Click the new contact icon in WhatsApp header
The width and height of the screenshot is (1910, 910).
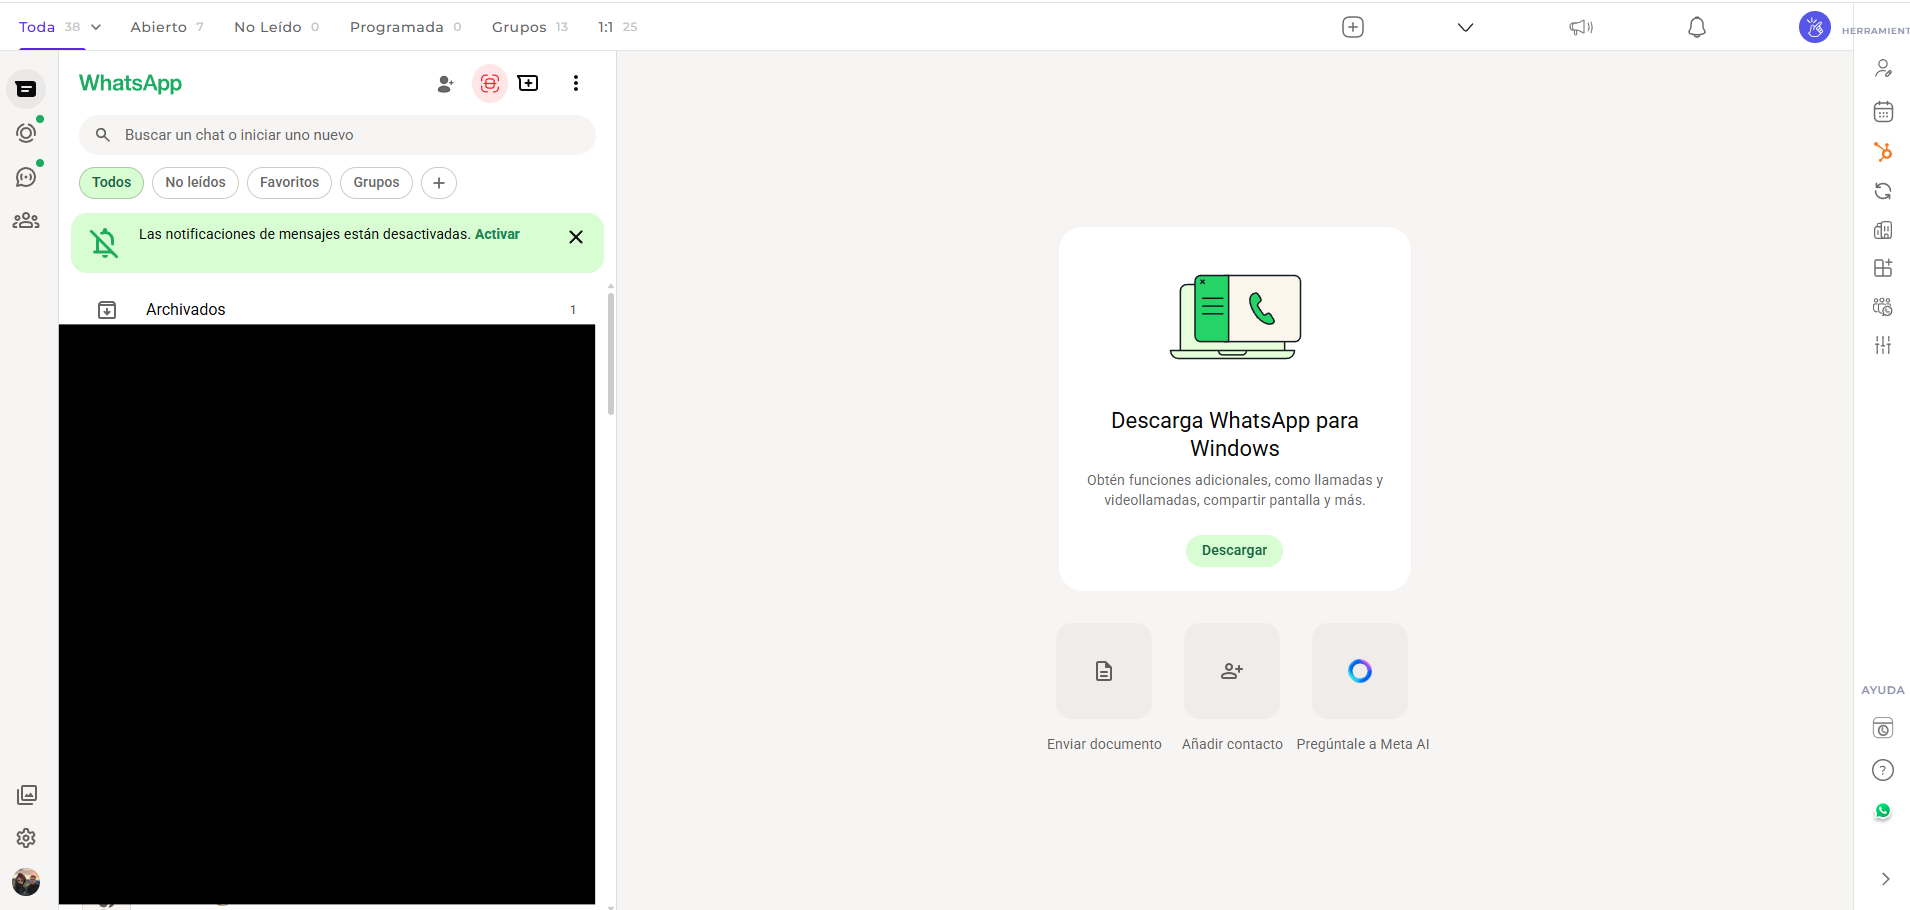pos(445,84)
